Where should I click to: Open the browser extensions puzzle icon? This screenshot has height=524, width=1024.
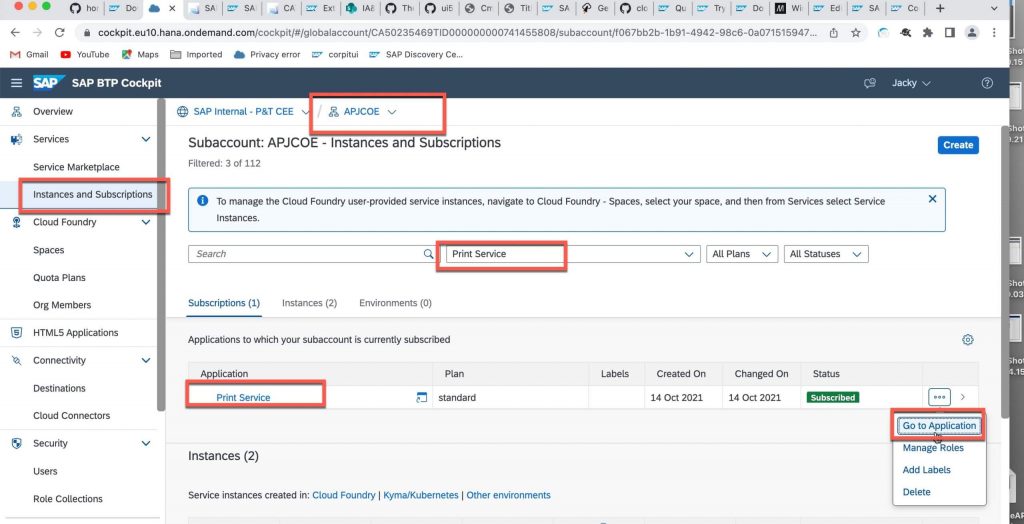point(927,33)
